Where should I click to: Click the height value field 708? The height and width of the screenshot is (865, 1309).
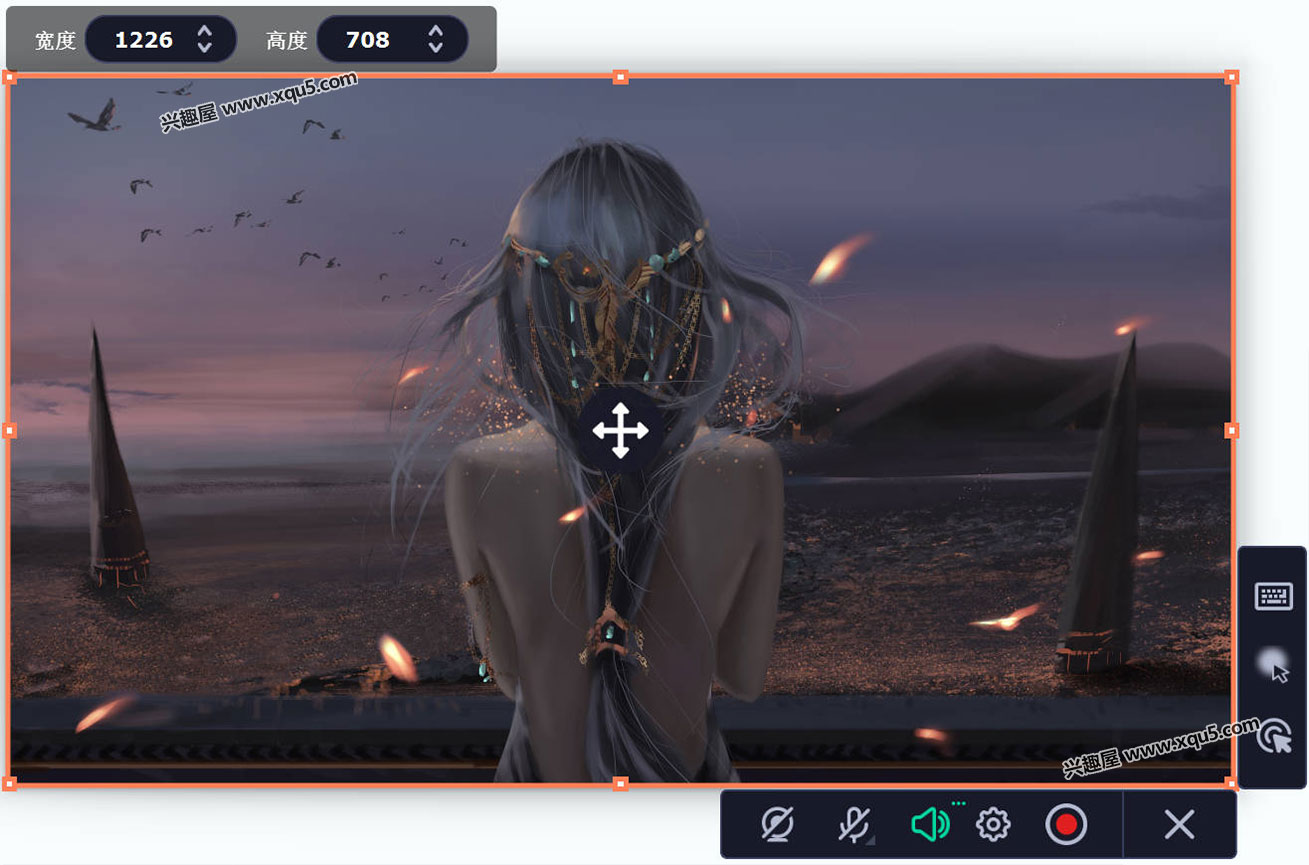click(368, 40)
